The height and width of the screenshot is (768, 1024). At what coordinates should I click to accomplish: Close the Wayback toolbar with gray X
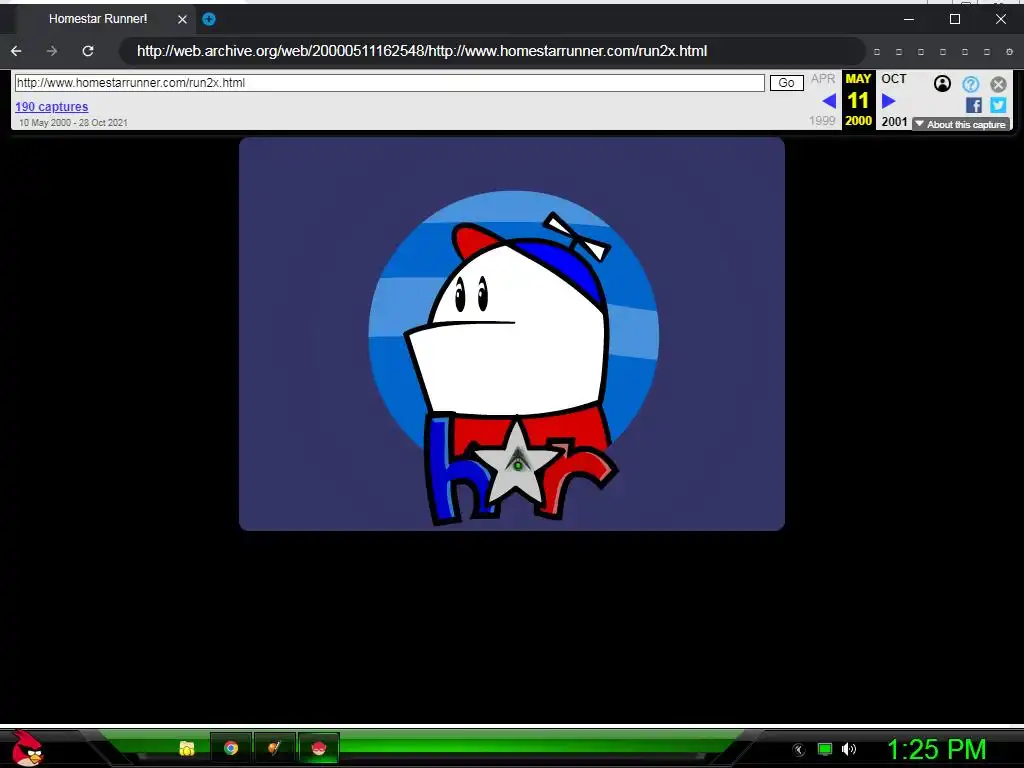click(998, 84)
